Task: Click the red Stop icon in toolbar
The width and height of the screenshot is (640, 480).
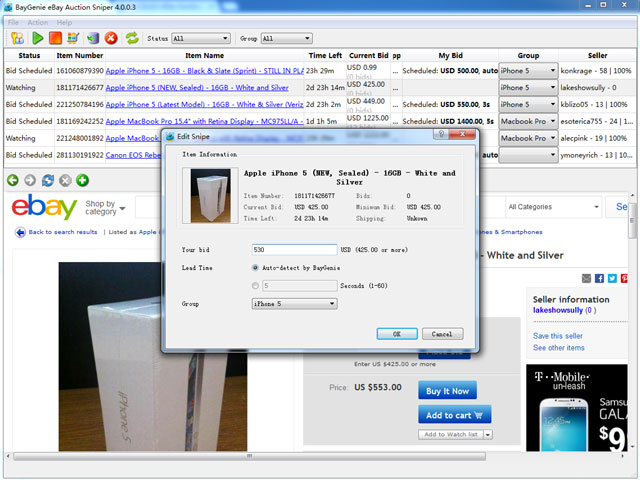Action: coord(55,38)
